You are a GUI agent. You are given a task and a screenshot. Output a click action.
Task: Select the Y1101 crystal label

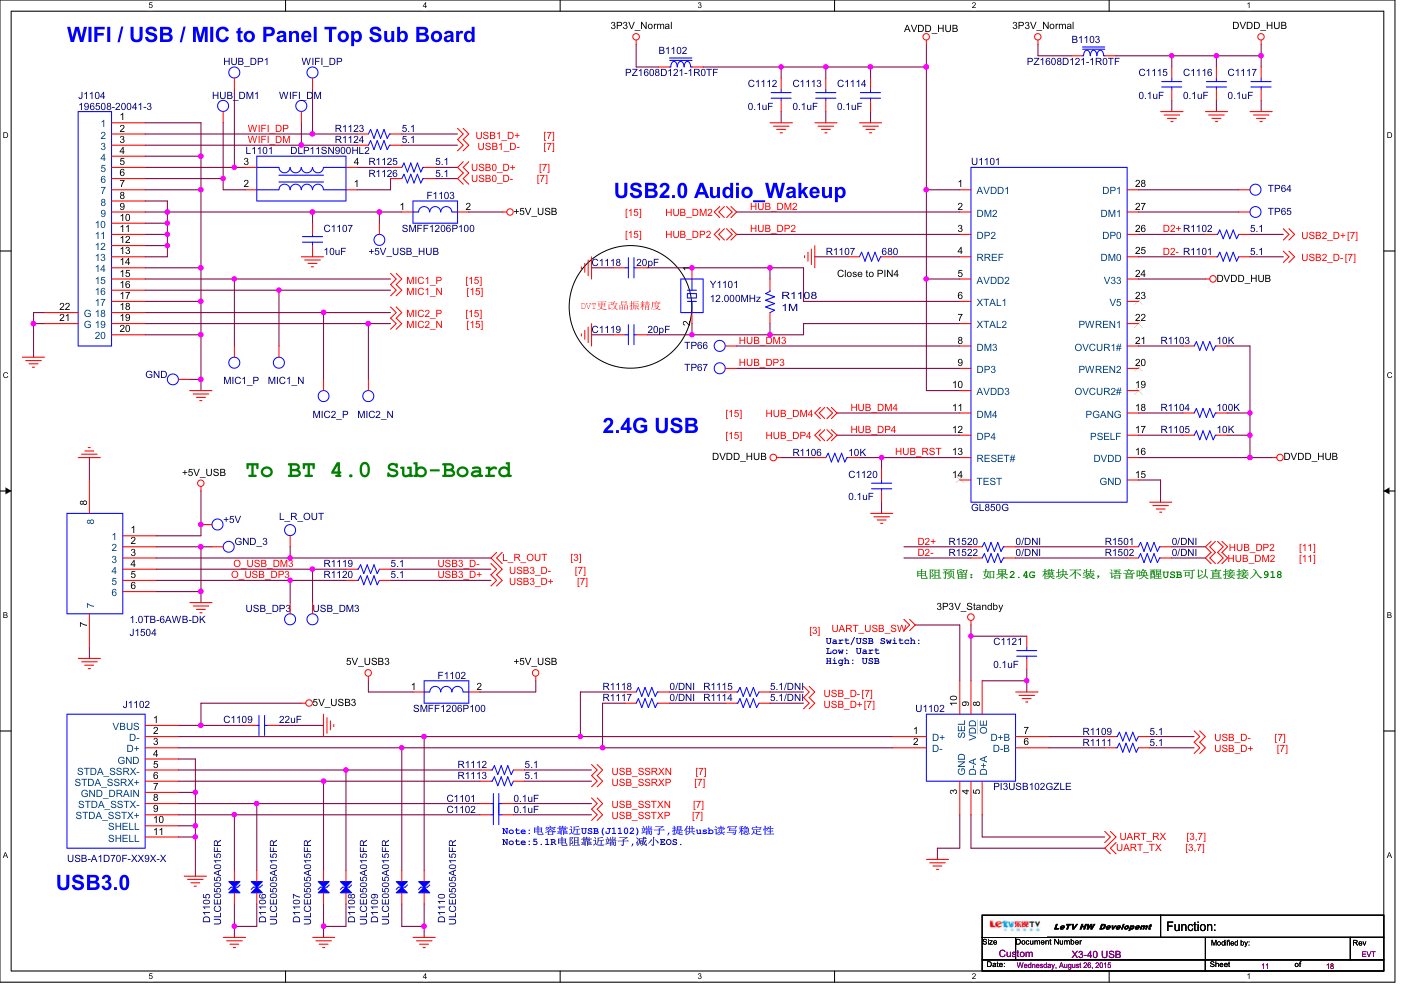point(724,285)
